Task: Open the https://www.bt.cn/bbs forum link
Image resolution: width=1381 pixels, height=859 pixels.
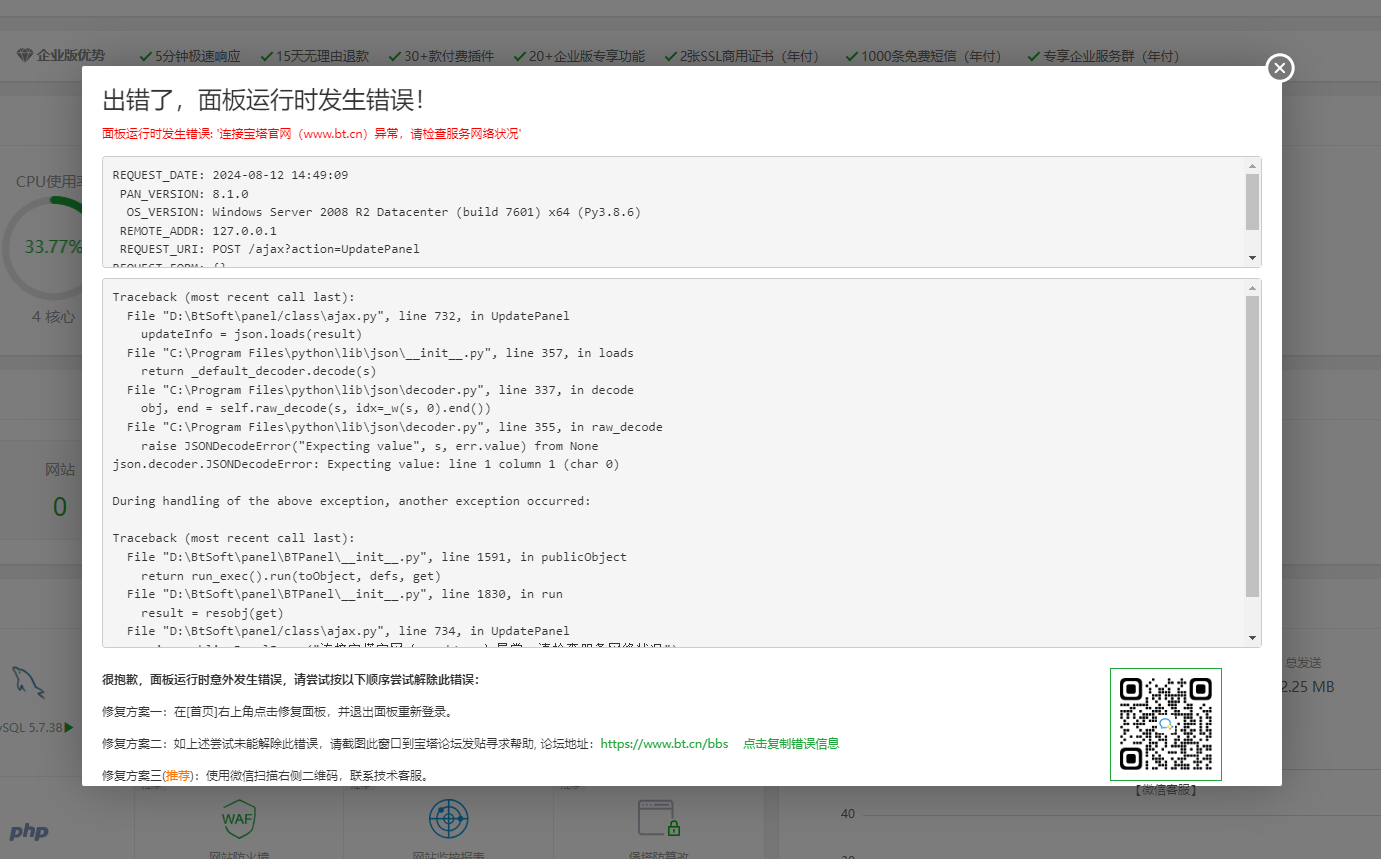Action: click(664, 744)
